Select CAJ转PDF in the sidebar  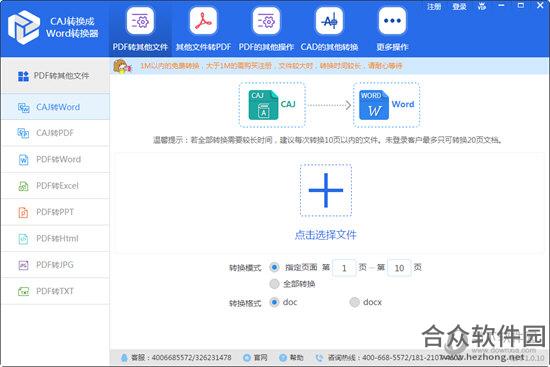[55, 133]
